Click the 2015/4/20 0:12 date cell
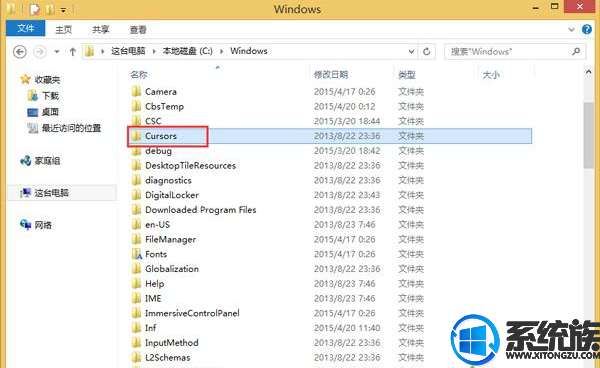600x368 pixels. (345, 106)
